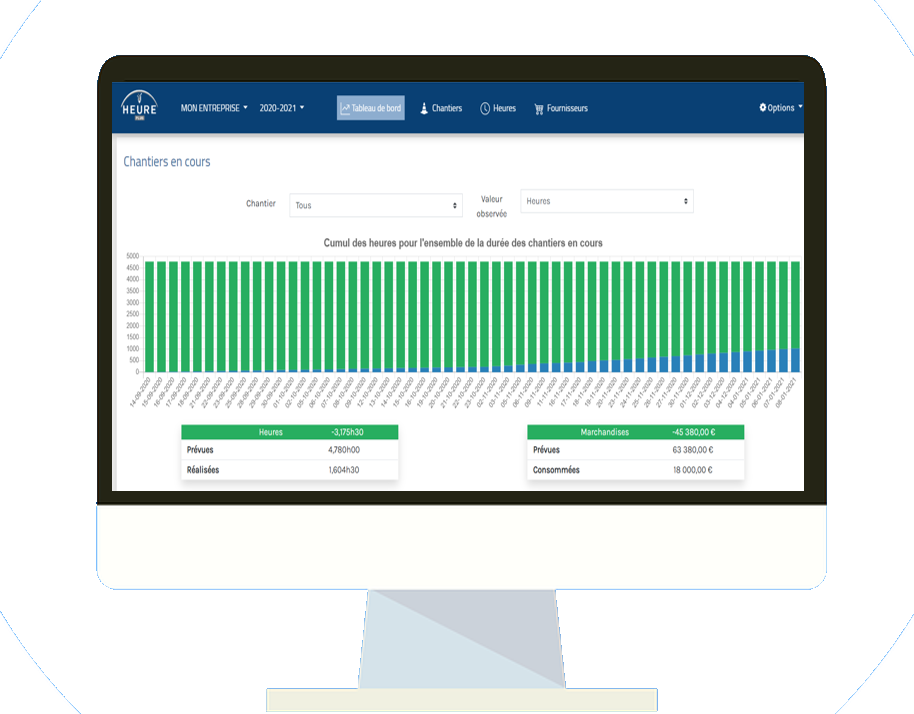Click the -3,175h30 header value
This screenshot has height=714, width=914.
(x=347, y=432)
